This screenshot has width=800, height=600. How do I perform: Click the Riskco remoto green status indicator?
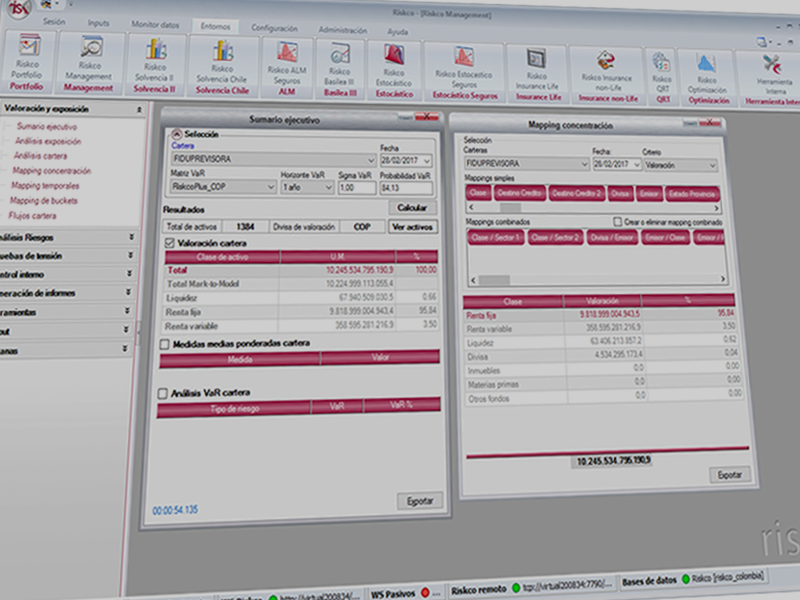[515, 588]
